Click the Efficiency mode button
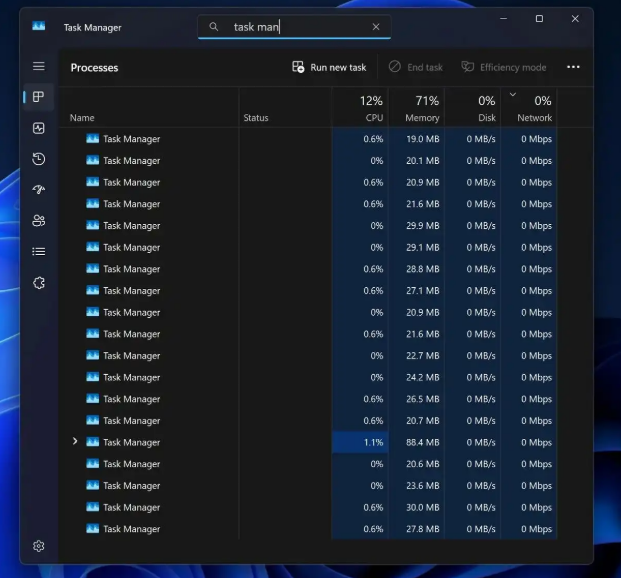 (x=504, y=67)
